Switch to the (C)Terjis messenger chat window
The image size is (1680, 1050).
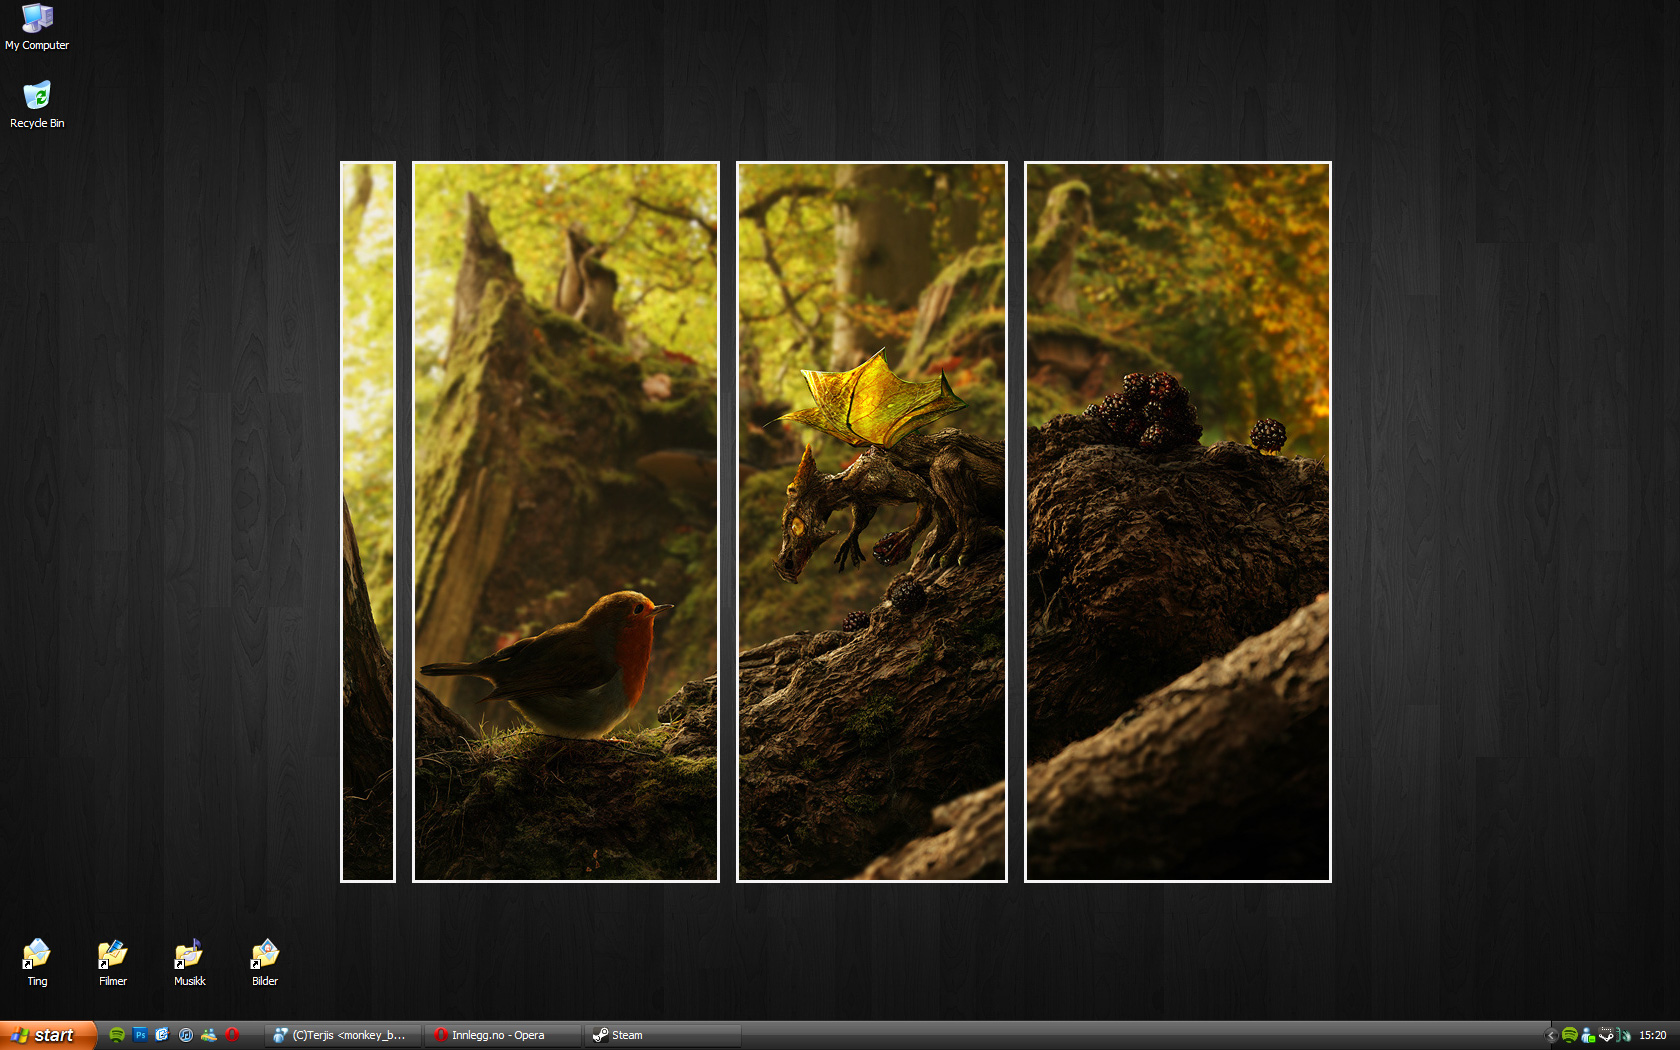(345, 1035)
